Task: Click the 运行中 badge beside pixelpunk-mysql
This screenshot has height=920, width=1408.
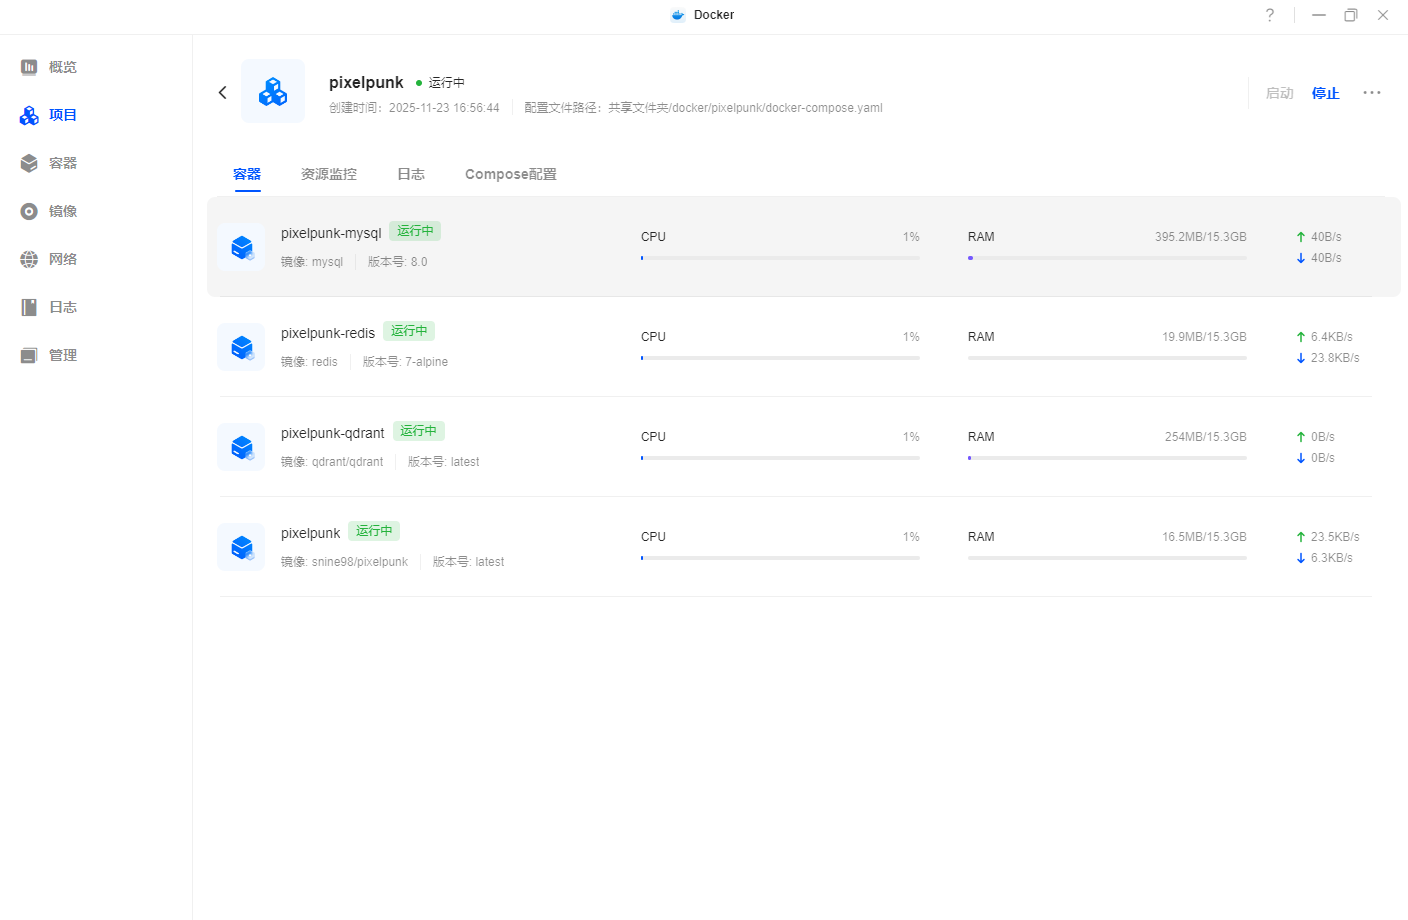Action: [415, 231]
